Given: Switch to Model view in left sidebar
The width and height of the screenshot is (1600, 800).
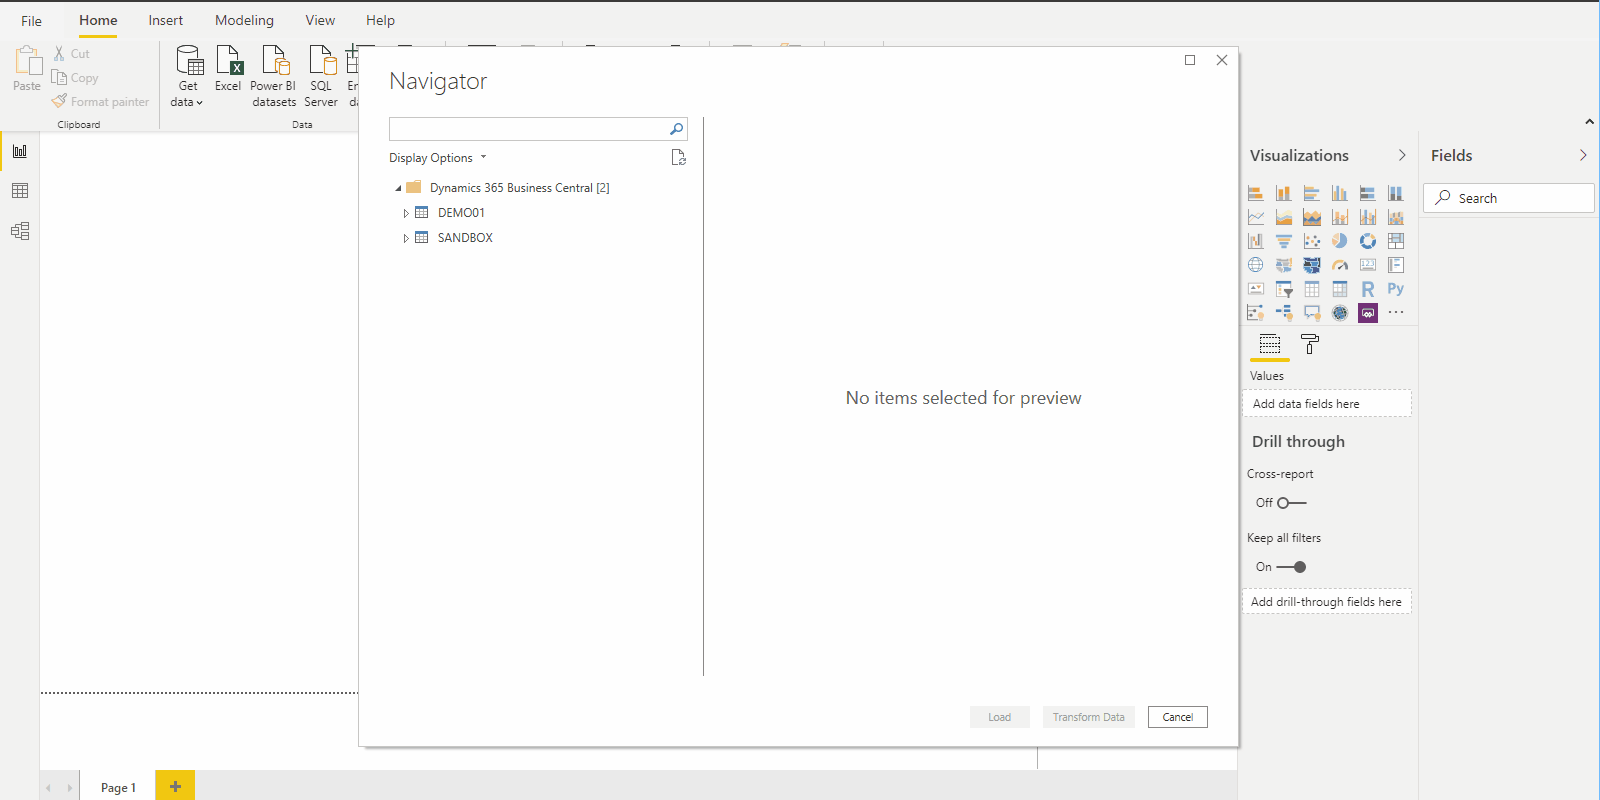Looking at the screenshot, I should (x=20, y=231).
